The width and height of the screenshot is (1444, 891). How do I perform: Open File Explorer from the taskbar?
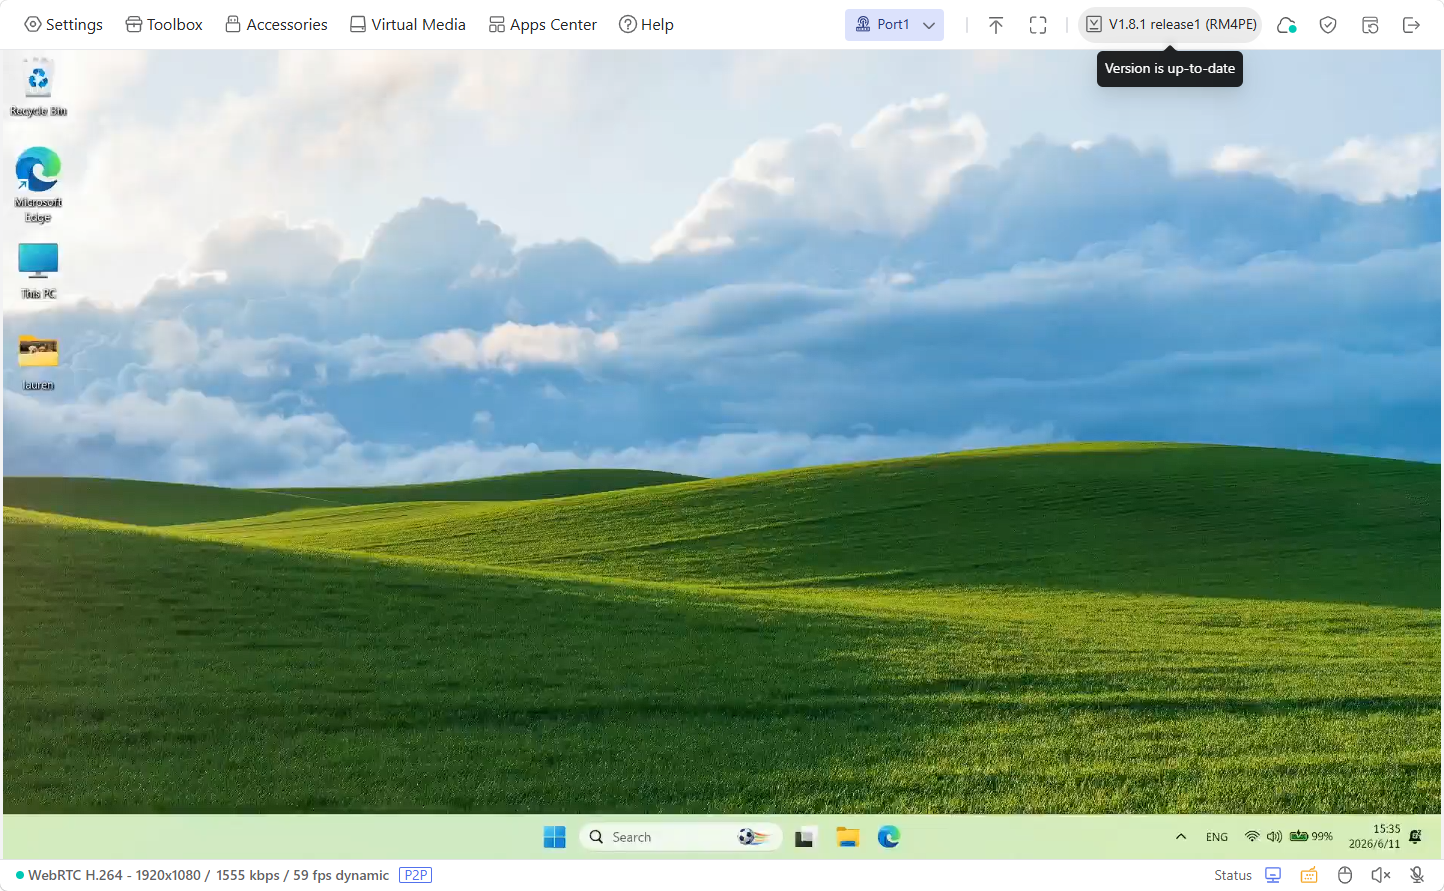(x=848, y=837)
